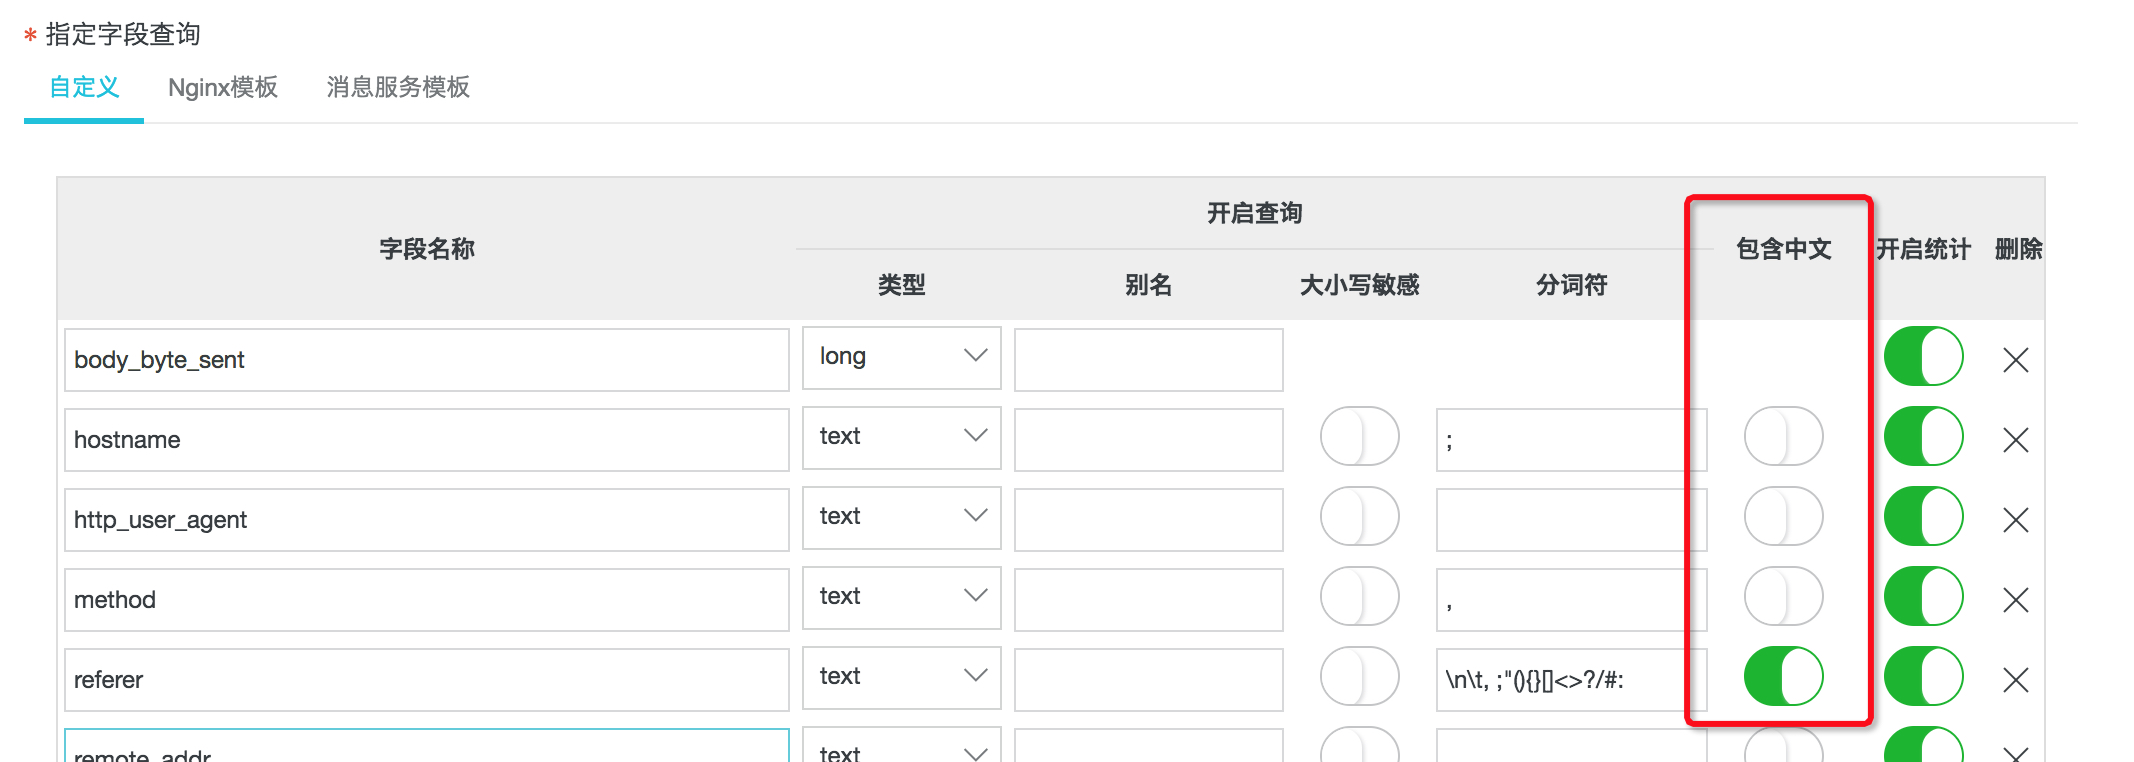Edit the remote_addr field name
The image size is (2134, 762).
pos(427,747)
